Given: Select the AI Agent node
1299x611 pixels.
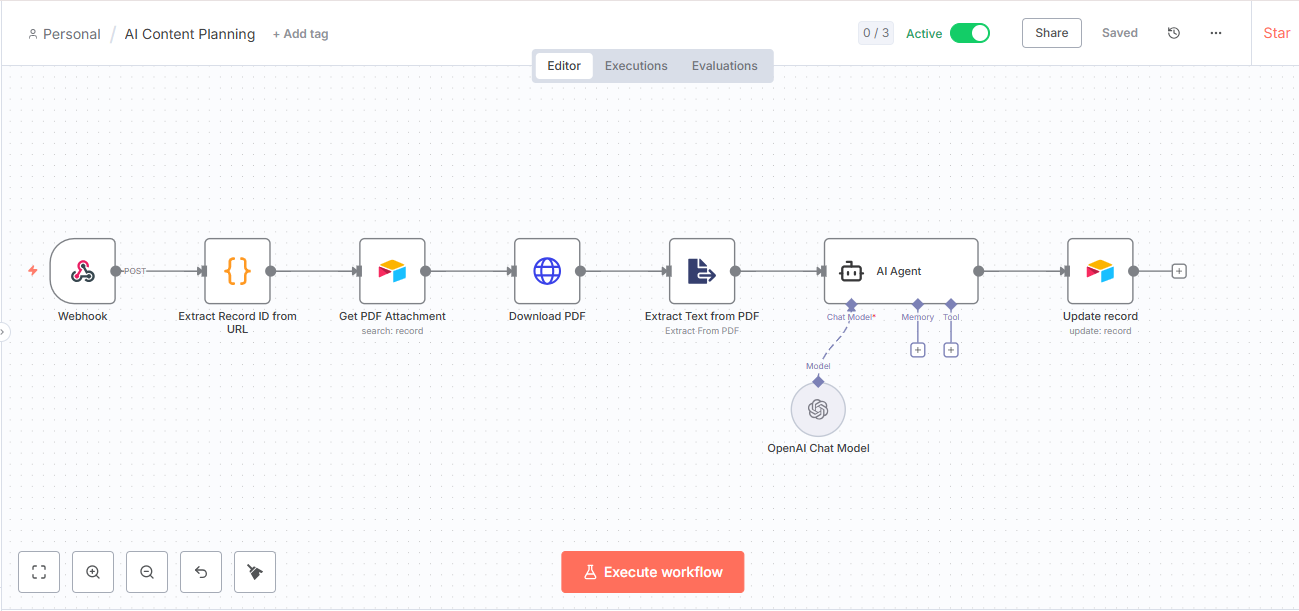Looking at the screenshot, I should pos(900,271).
